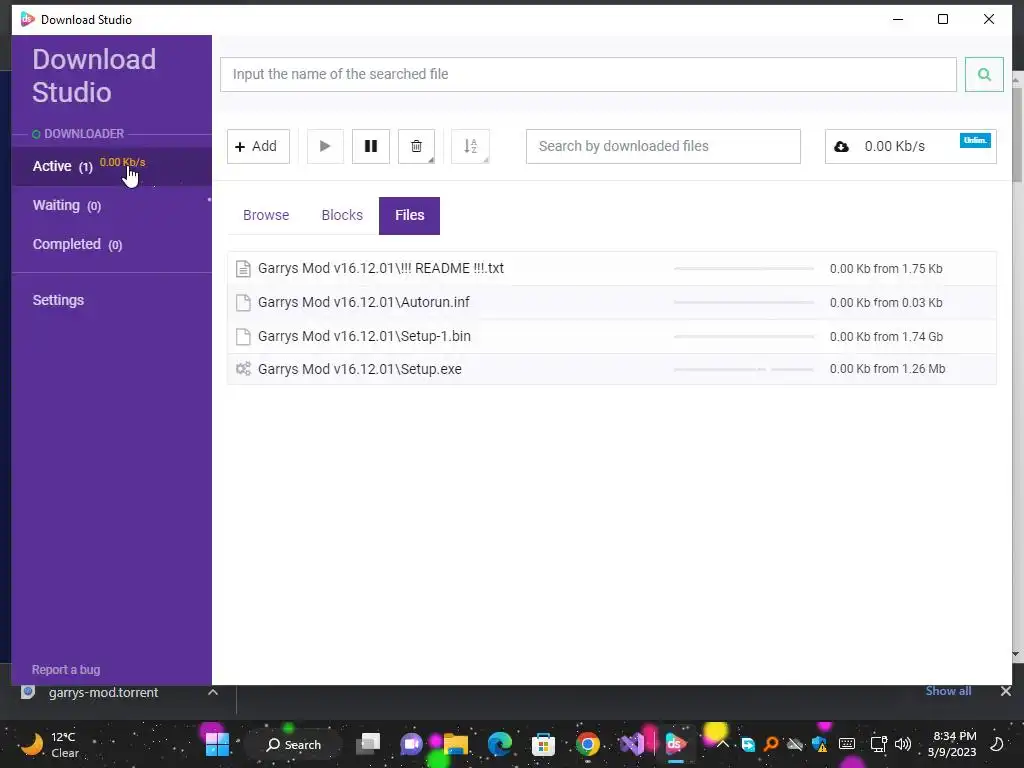Screen dimensions: 1024x768
Task: Click '0.00 Kb from 1.74 Gb' size text
Action: point(886,336)
